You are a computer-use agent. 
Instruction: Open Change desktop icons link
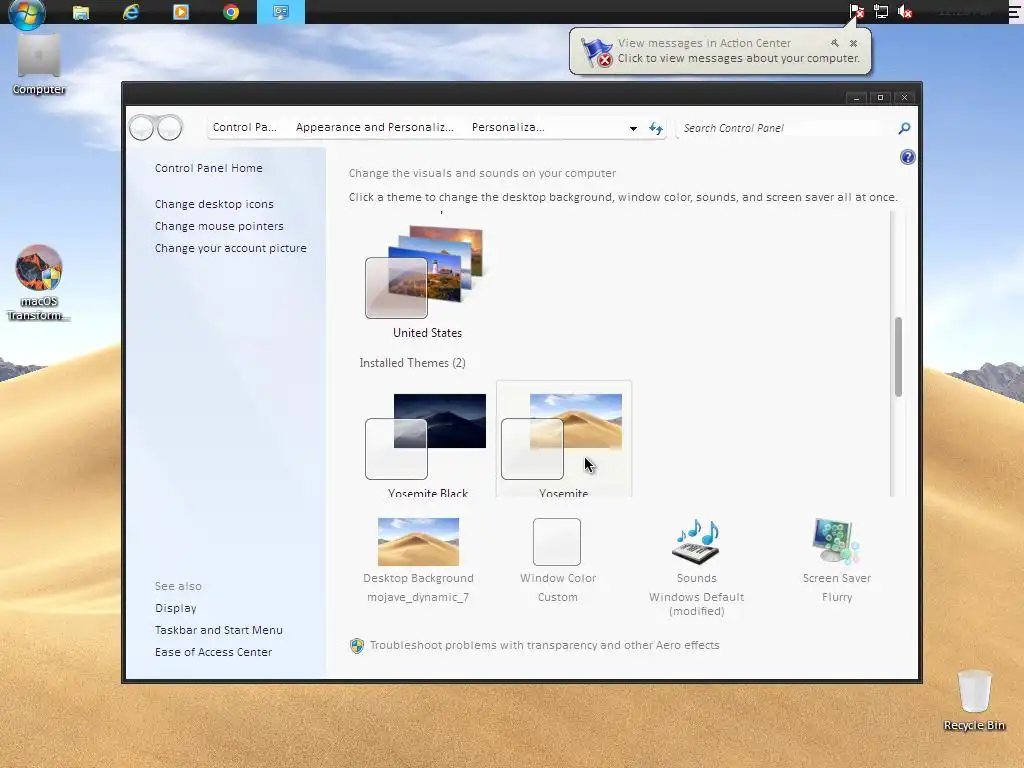(214, 204)
